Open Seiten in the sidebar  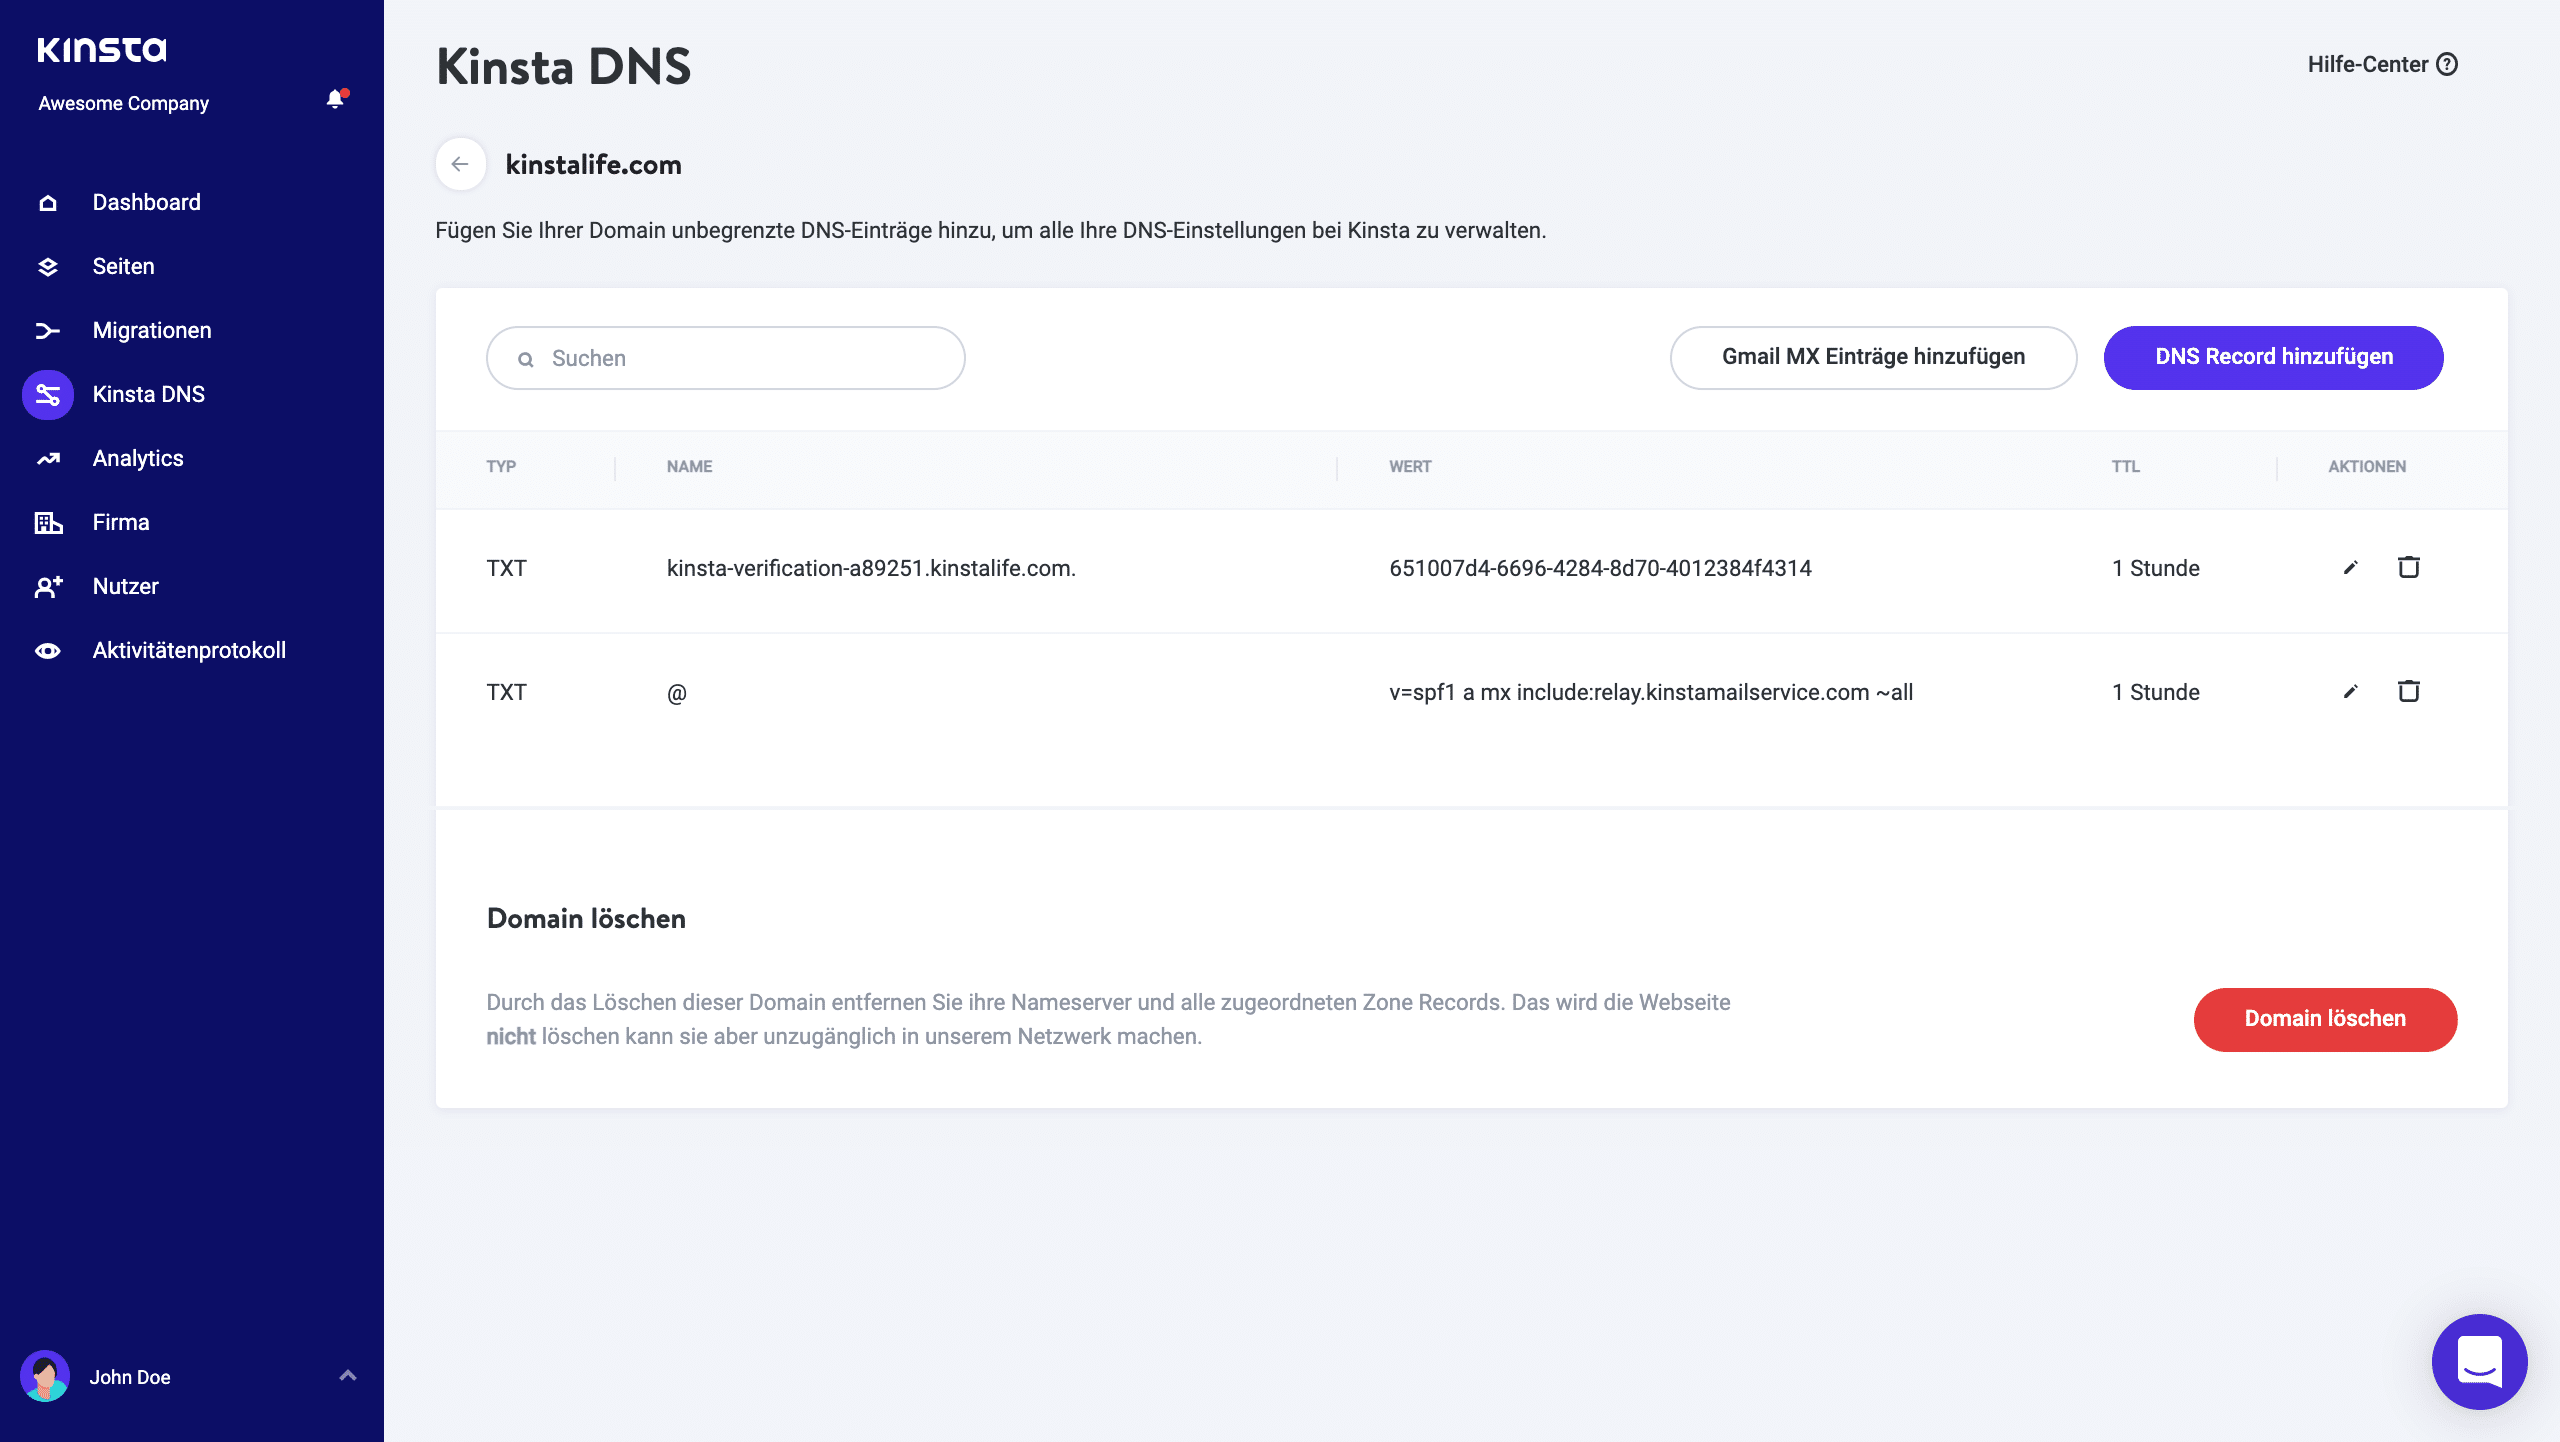tap(124, 267)
